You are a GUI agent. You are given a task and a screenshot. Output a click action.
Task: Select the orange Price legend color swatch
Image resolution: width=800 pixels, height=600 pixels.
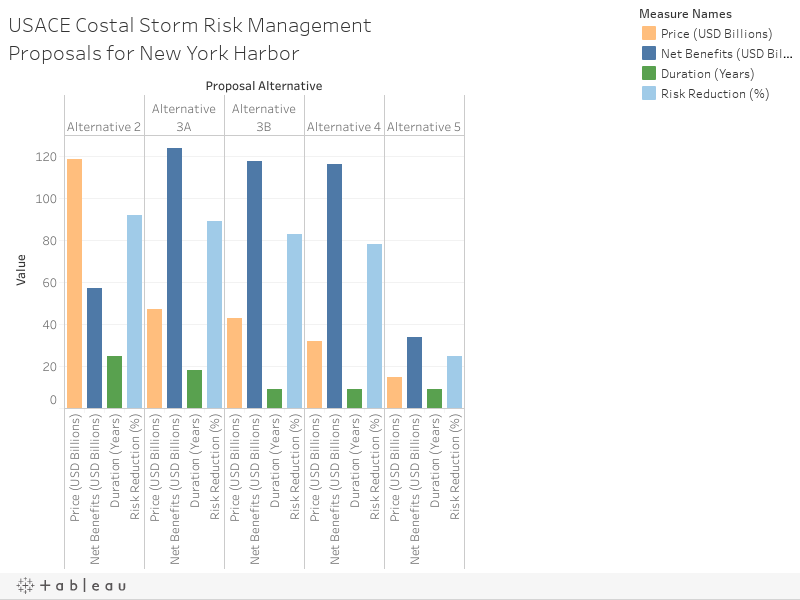(x=647, y=34)
